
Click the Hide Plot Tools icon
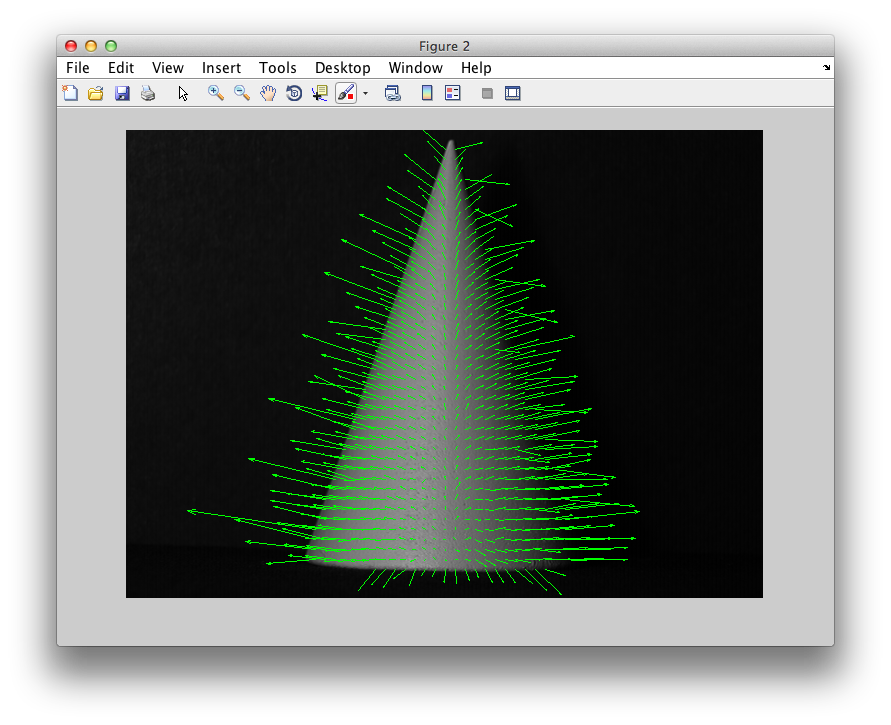pos(486,92)
